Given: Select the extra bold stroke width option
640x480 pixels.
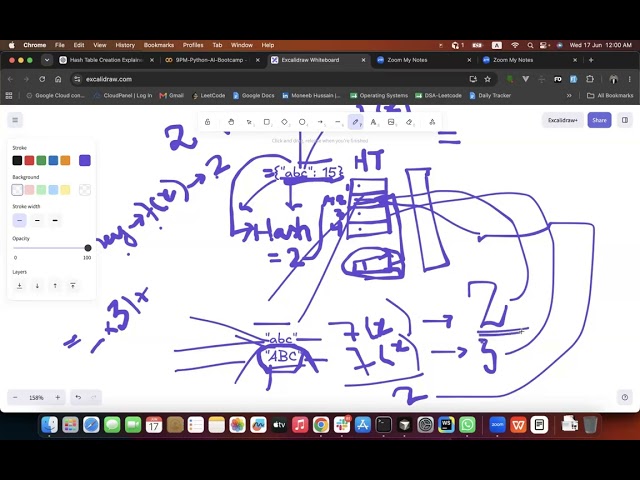Looking at the screenshot, I should tap(55, 220).
